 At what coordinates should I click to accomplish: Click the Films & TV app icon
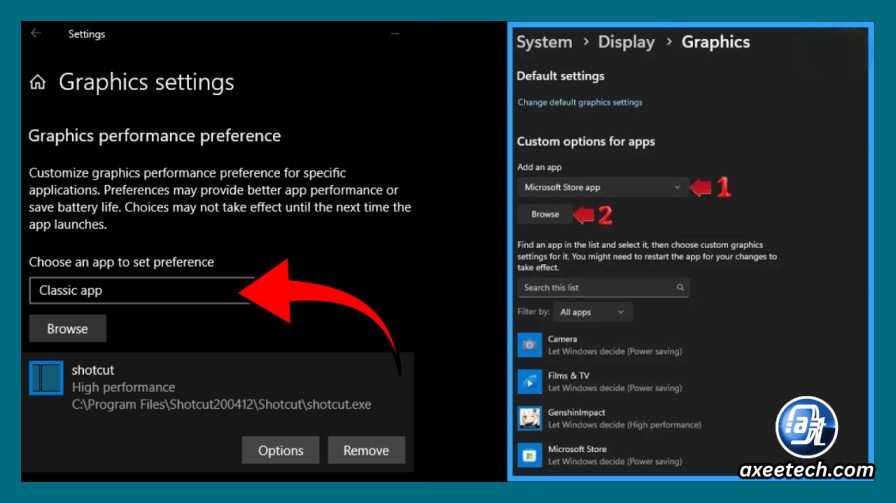[x=529, y=382]
